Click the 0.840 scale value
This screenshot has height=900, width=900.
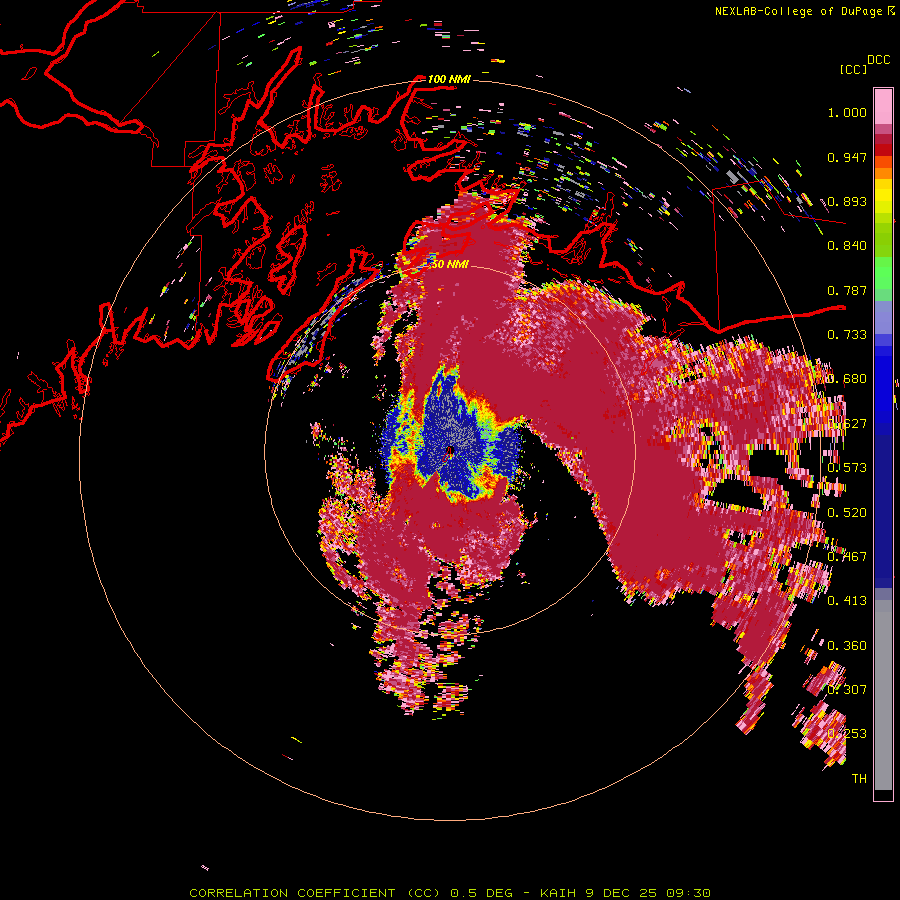pyautogui.click(x=847, y=246)
